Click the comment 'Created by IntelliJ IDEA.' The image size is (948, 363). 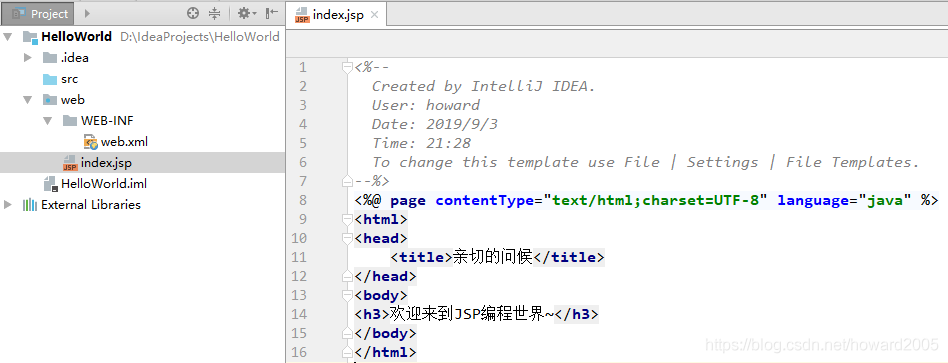[x=484, y=86]
